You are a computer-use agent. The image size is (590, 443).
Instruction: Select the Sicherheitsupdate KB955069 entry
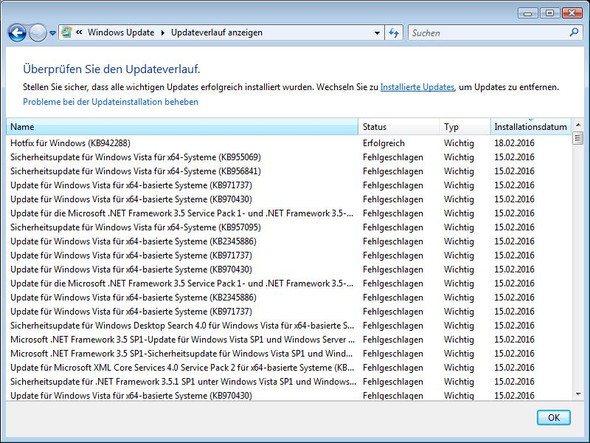289,157
